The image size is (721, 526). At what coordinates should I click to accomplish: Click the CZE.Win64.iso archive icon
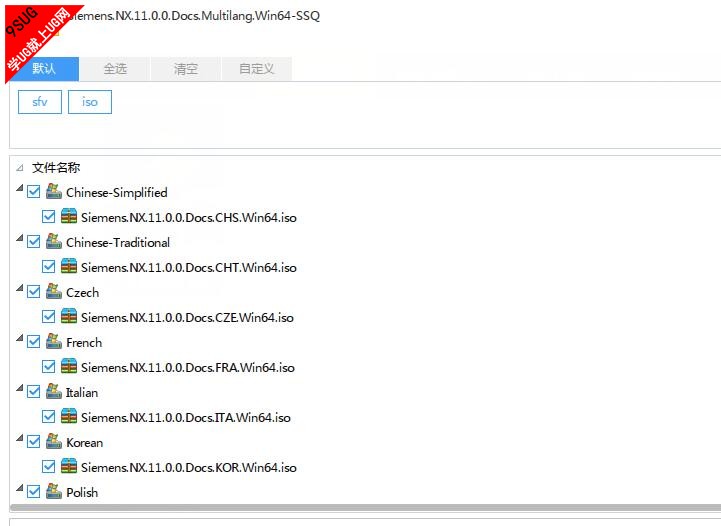pos(69,316)
